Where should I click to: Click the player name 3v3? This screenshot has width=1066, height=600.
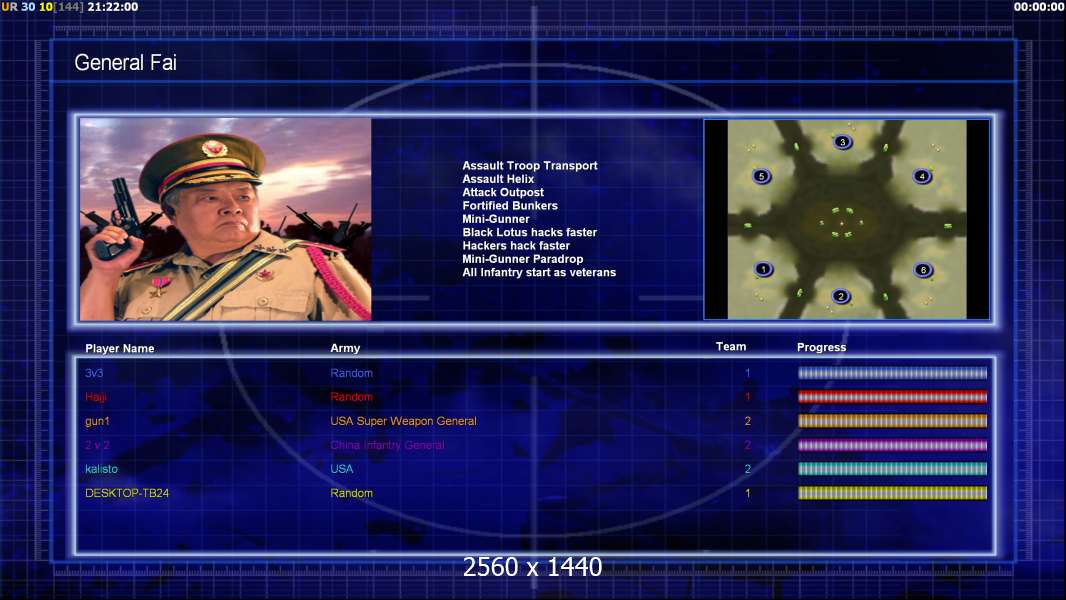pyautogui.click(x=94, y=373)
